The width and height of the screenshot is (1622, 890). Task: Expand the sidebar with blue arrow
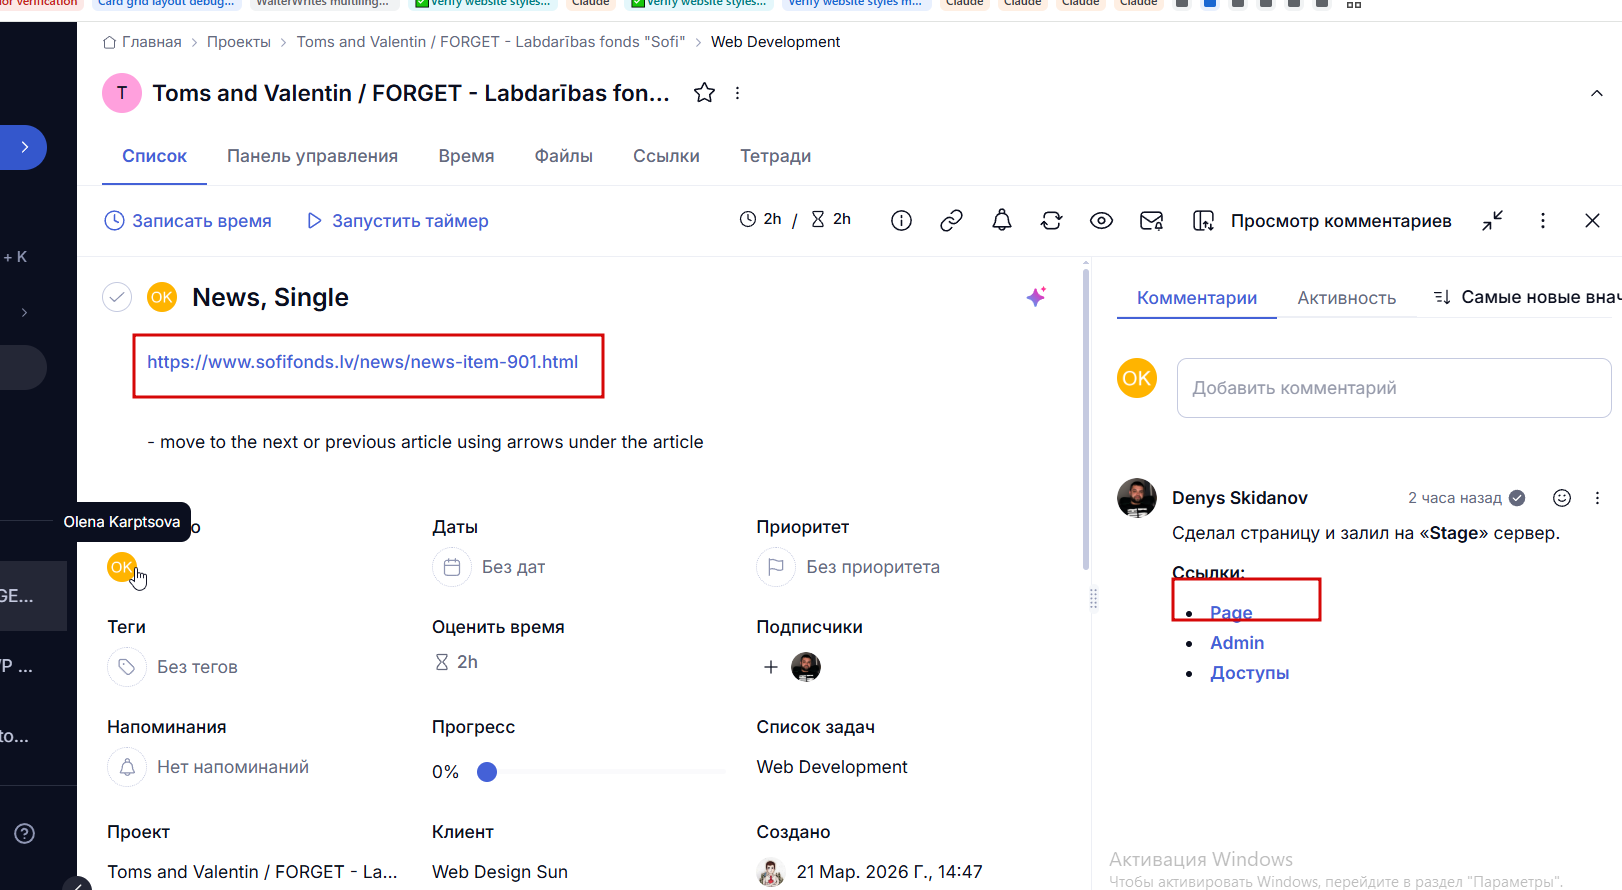[x=23, y=147]
